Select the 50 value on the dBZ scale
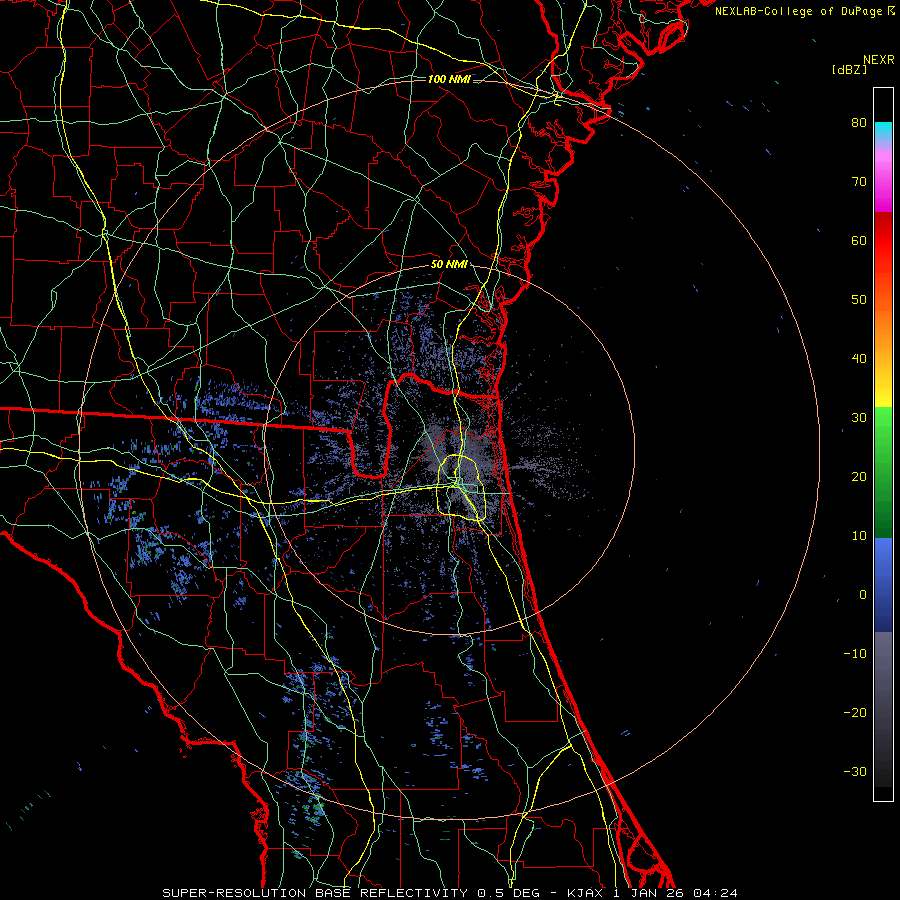Image resolution: width=900 pixels, height=900 pixels. coord(859,300)
